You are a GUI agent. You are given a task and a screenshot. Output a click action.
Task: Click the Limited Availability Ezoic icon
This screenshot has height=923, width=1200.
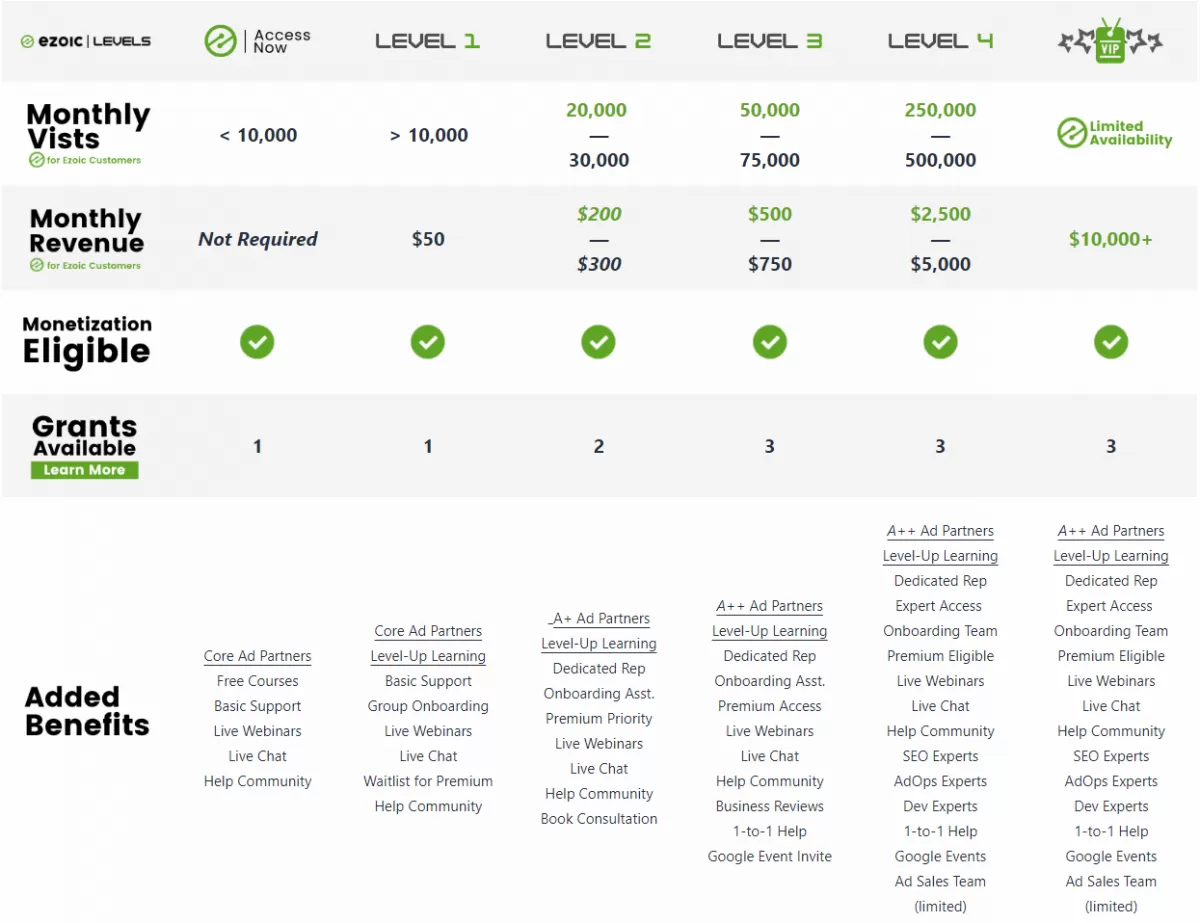pyautogui.click(x=1073, y=133)
